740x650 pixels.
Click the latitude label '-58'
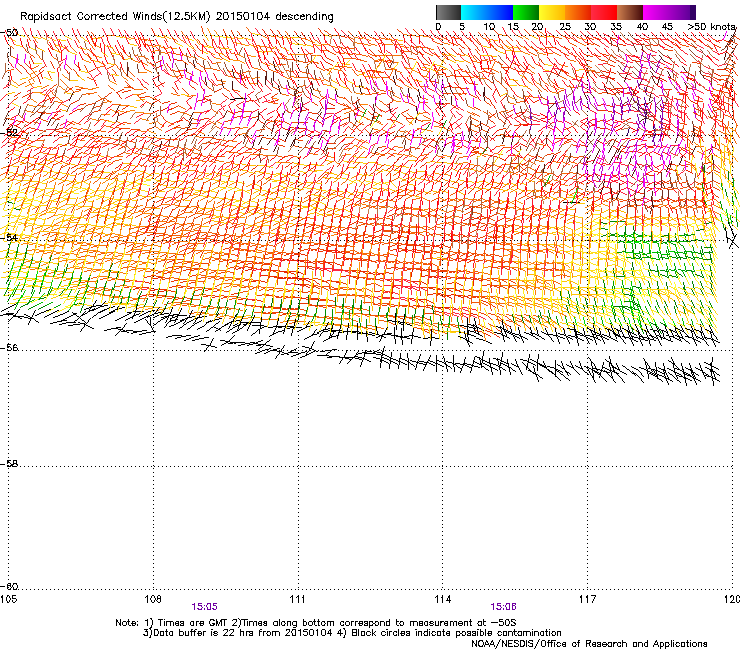[x=9, y=464]
